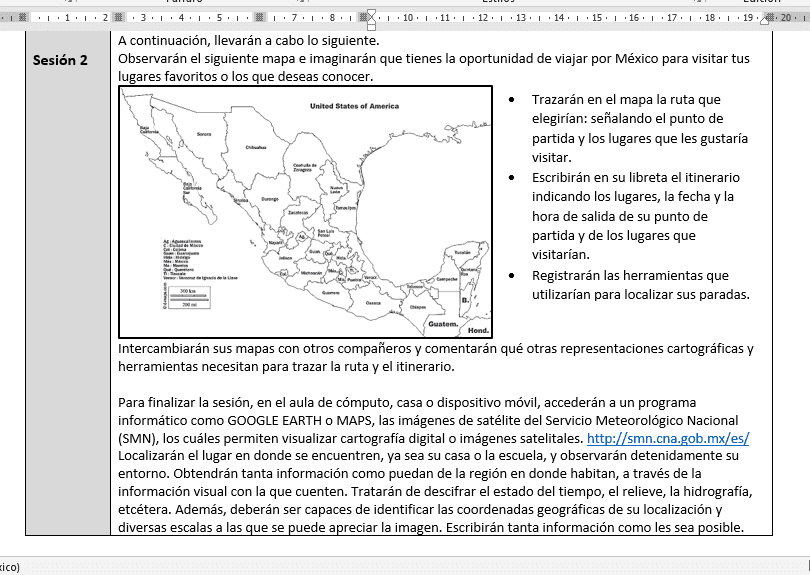The width and height of the screenshot is (810, 575).
Task: Click the hanging indent box below ruler marker
Action: coord(371,26)
